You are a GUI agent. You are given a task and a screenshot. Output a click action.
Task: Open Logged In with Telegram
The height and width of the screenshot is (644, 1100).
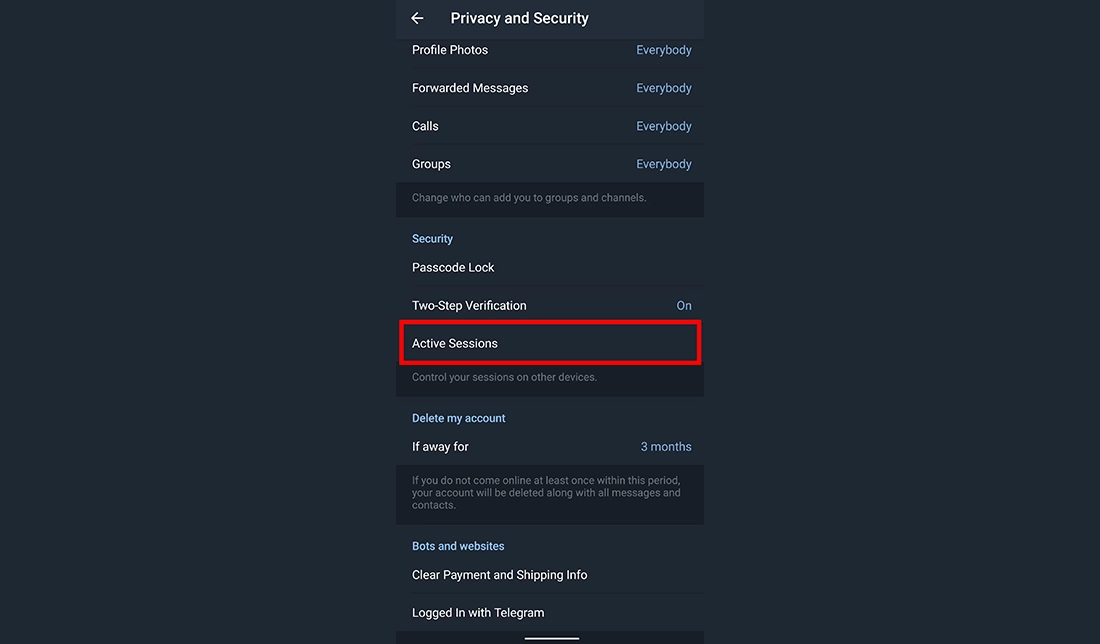[x=478, y=613]
